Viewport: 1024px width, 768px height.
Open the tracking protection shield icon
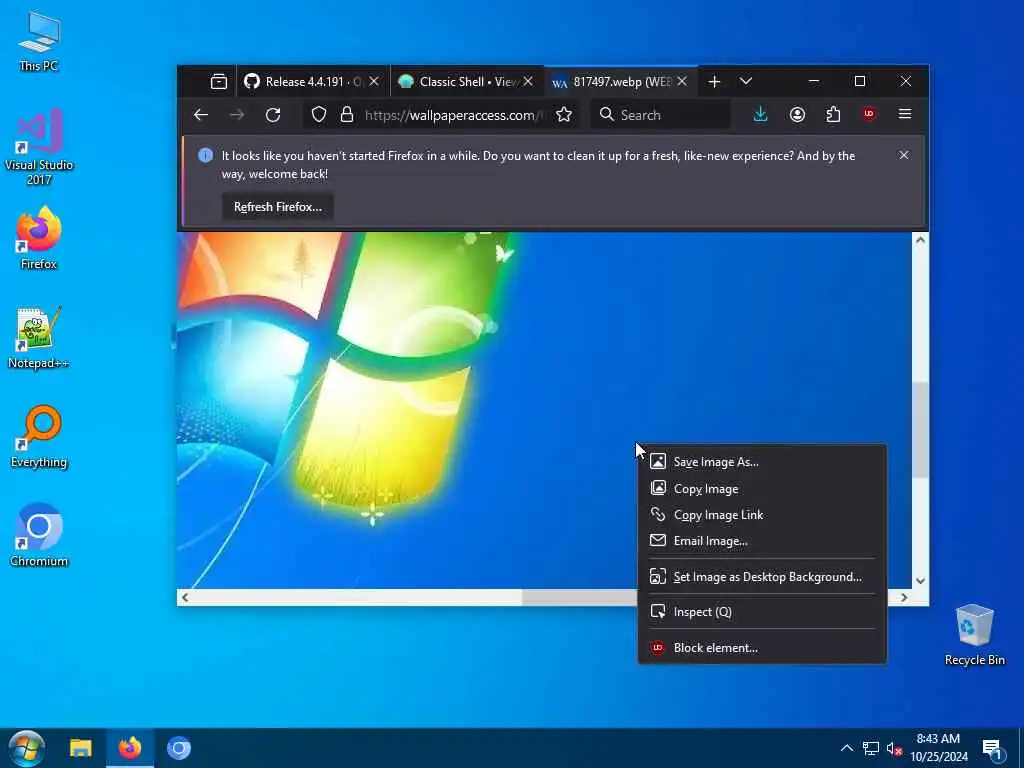click(x=319, y=115)
